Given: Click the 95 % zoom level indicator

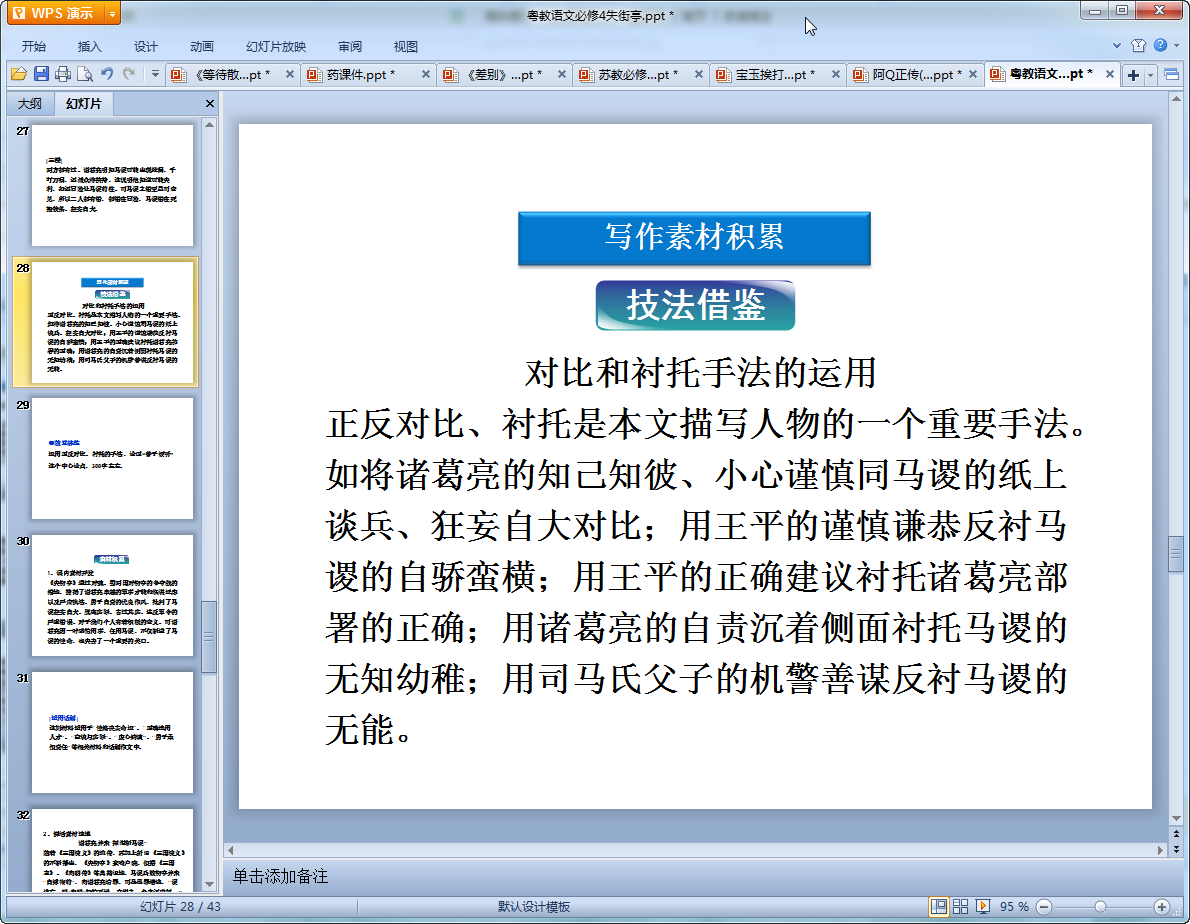Looking at the screenshot, I should click(x=1014, y=907).
